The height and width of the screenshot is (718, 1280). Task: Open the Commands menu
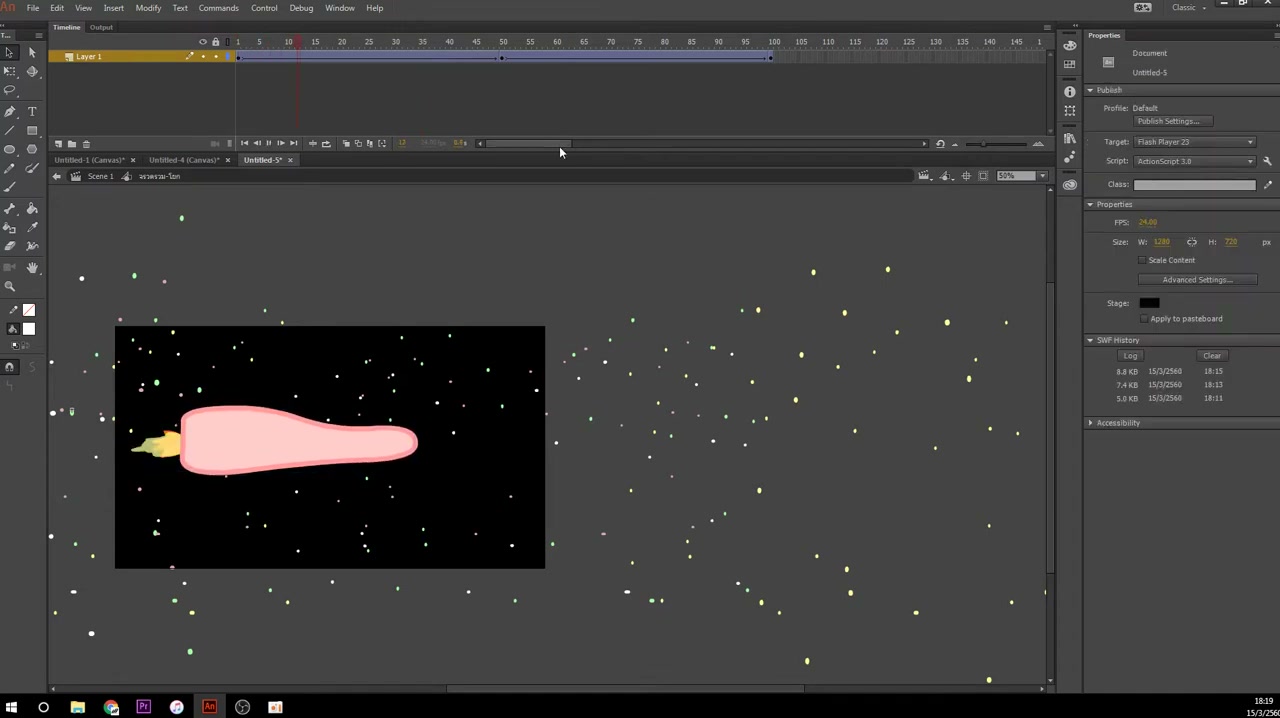point(218,8)
